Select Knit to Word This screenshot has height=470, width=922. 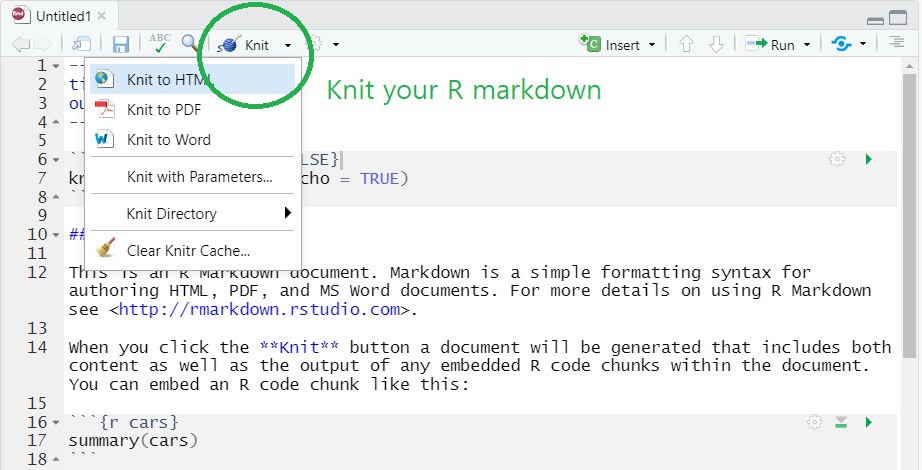[168, 140]
